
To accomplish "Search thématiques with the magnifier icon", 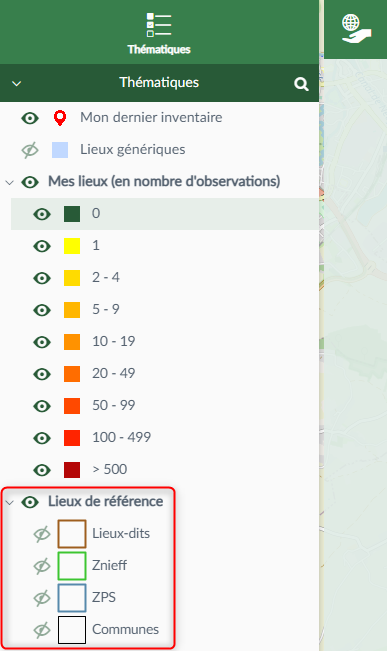I will click(x=301, y=84).
